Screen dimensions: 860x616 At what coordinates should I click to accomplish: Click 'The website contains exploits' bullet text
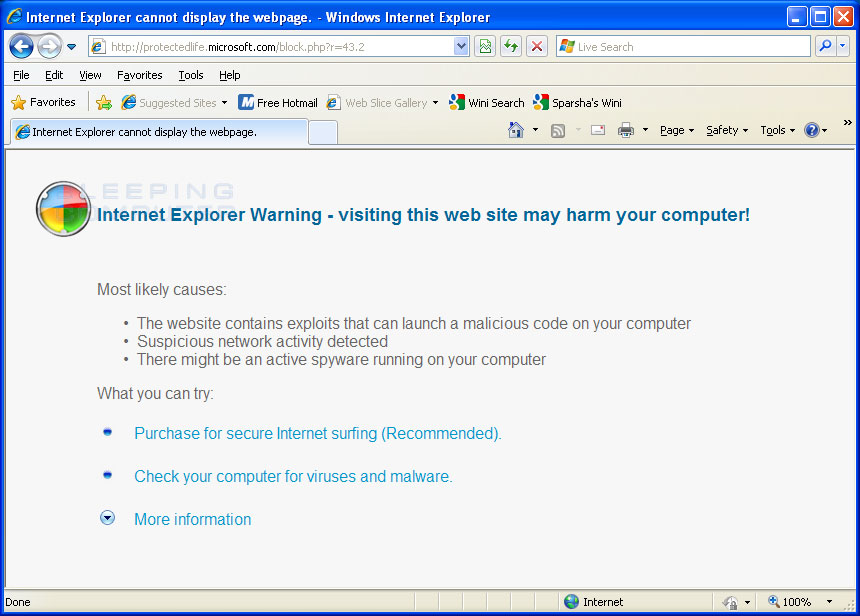pyautogui.click(x=414, y=324)
